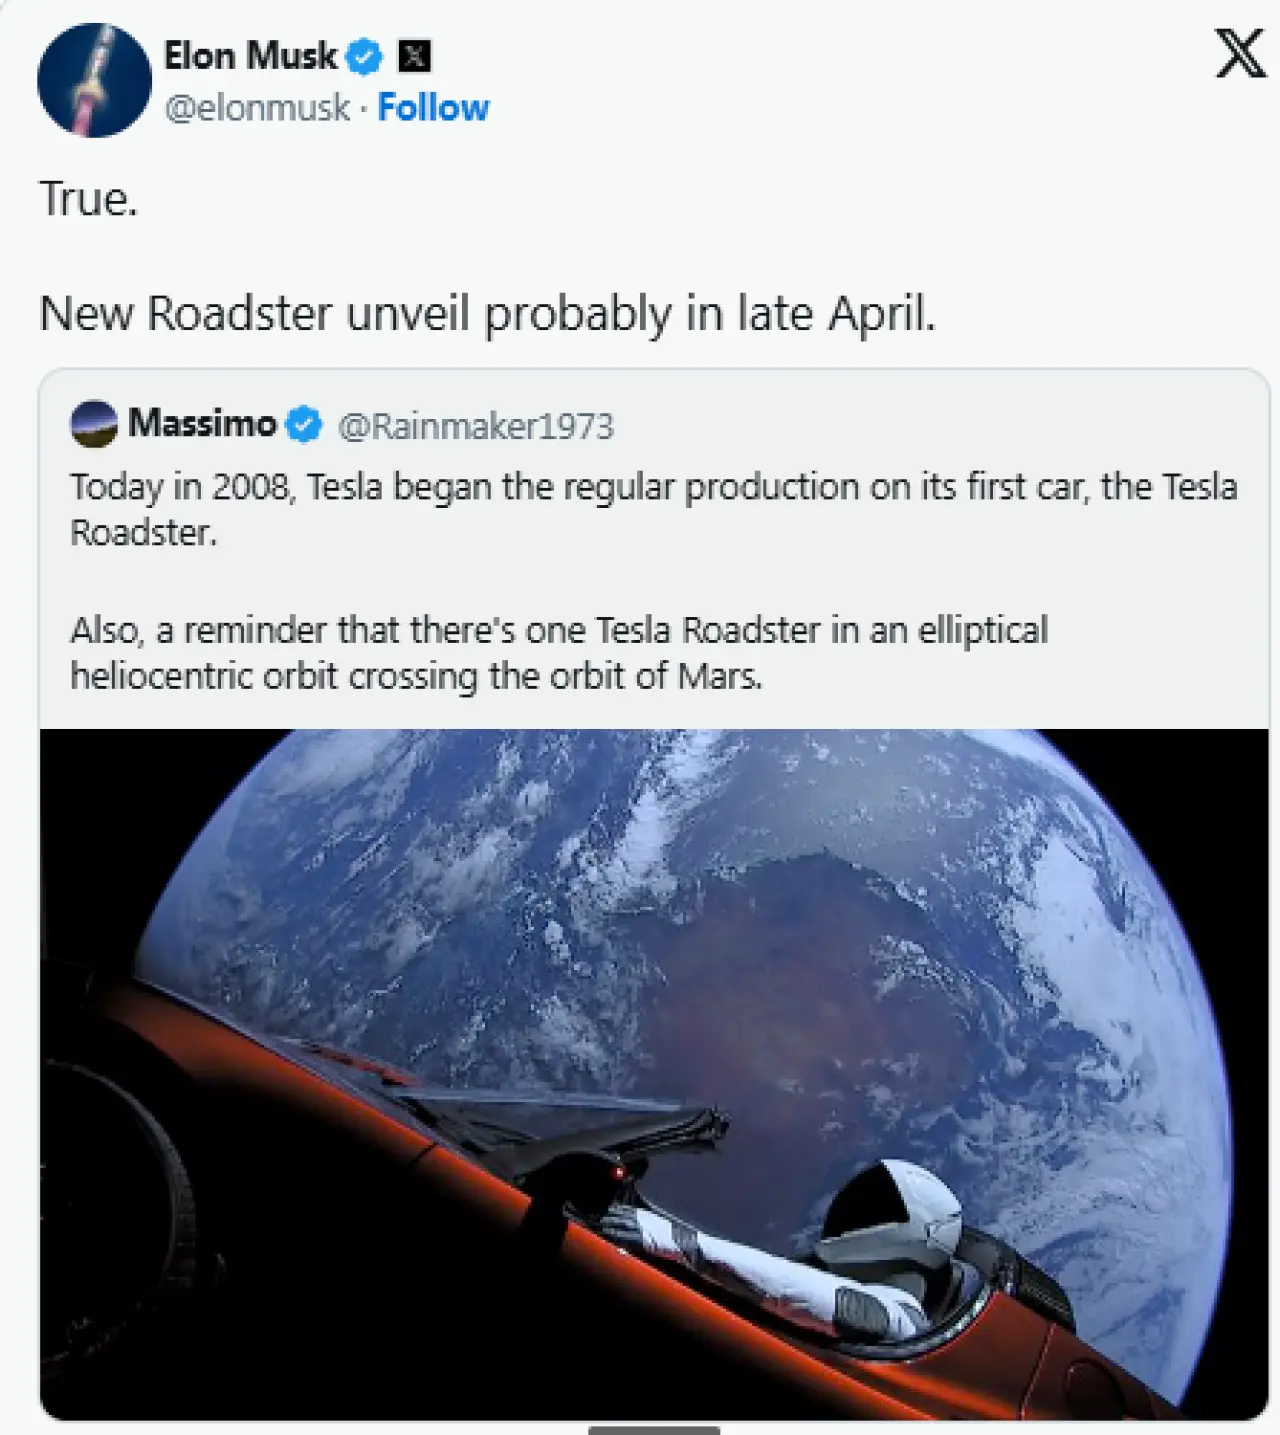This screenshot has width=1280, height=1435.
Task: Click Elon Musk's profile avatar
Action: click(x=94, y=80)
